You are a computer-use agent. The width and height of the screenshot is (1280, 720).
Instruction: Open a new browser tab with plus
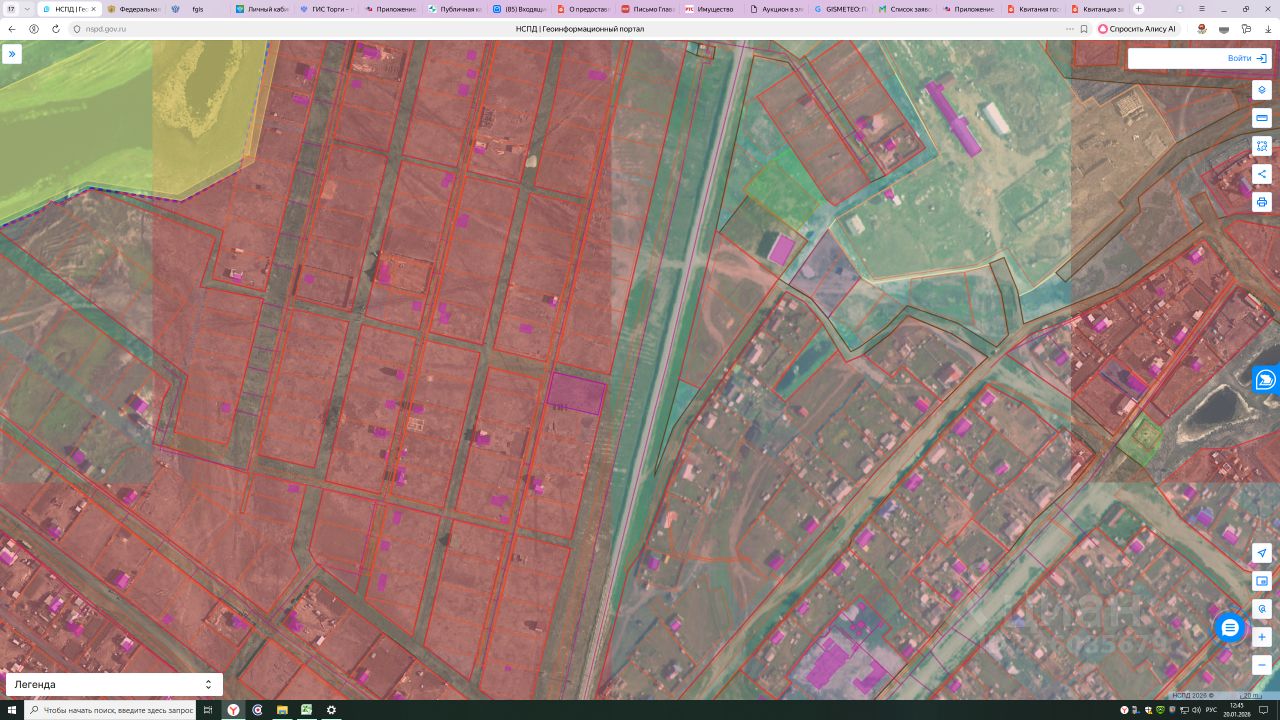tap(1138, 9)
